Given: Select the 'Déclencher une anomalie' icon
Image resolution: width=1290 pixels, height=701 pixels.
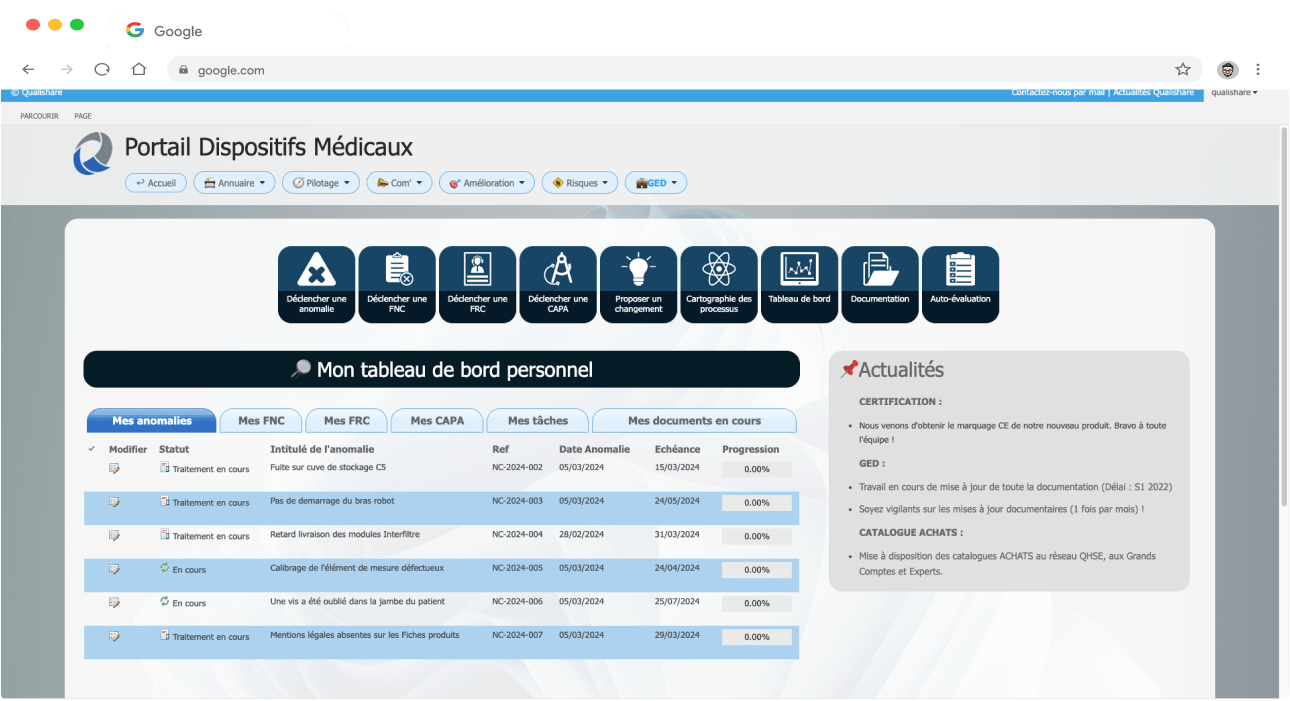Looking at the screenshot, I should click(x=316, y=284).
